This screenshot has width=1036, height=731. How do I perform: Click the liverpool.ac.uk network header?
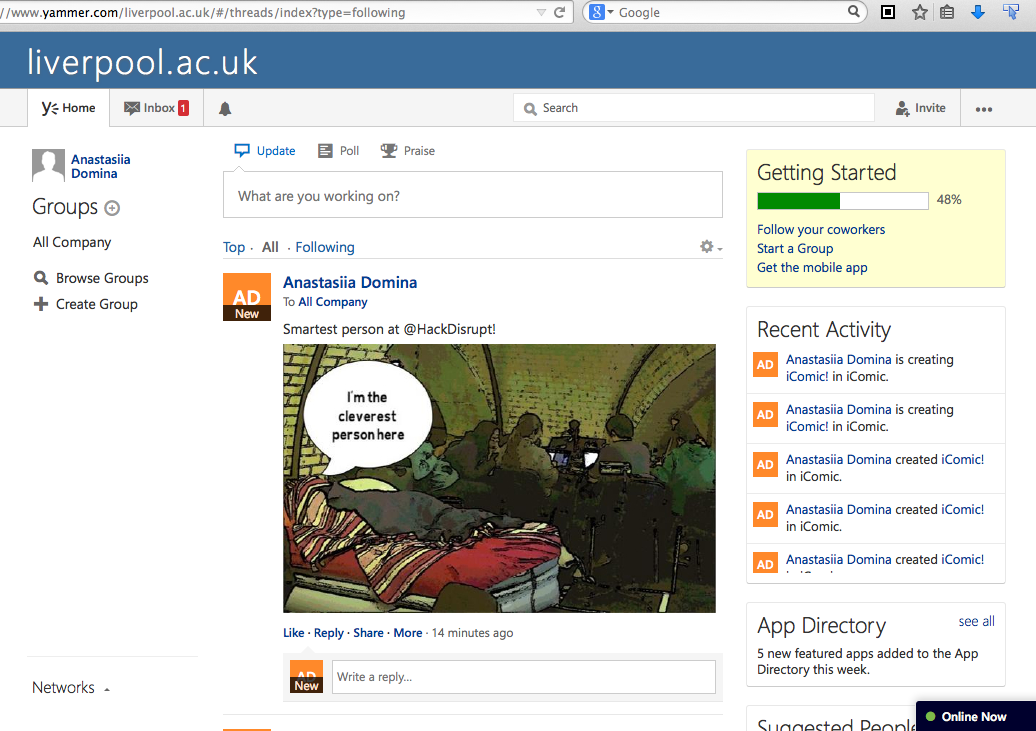point(142,62)
